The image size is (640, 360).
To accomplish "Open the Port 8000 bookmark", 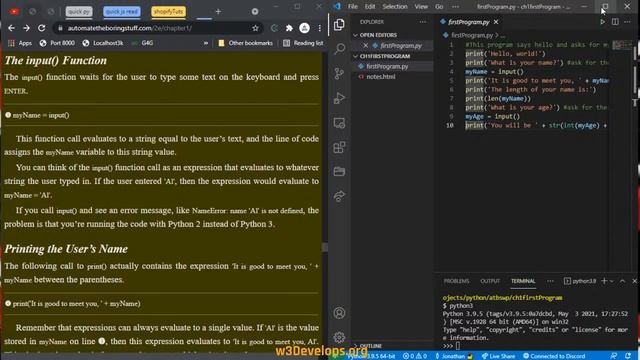I will pos(57,43).
